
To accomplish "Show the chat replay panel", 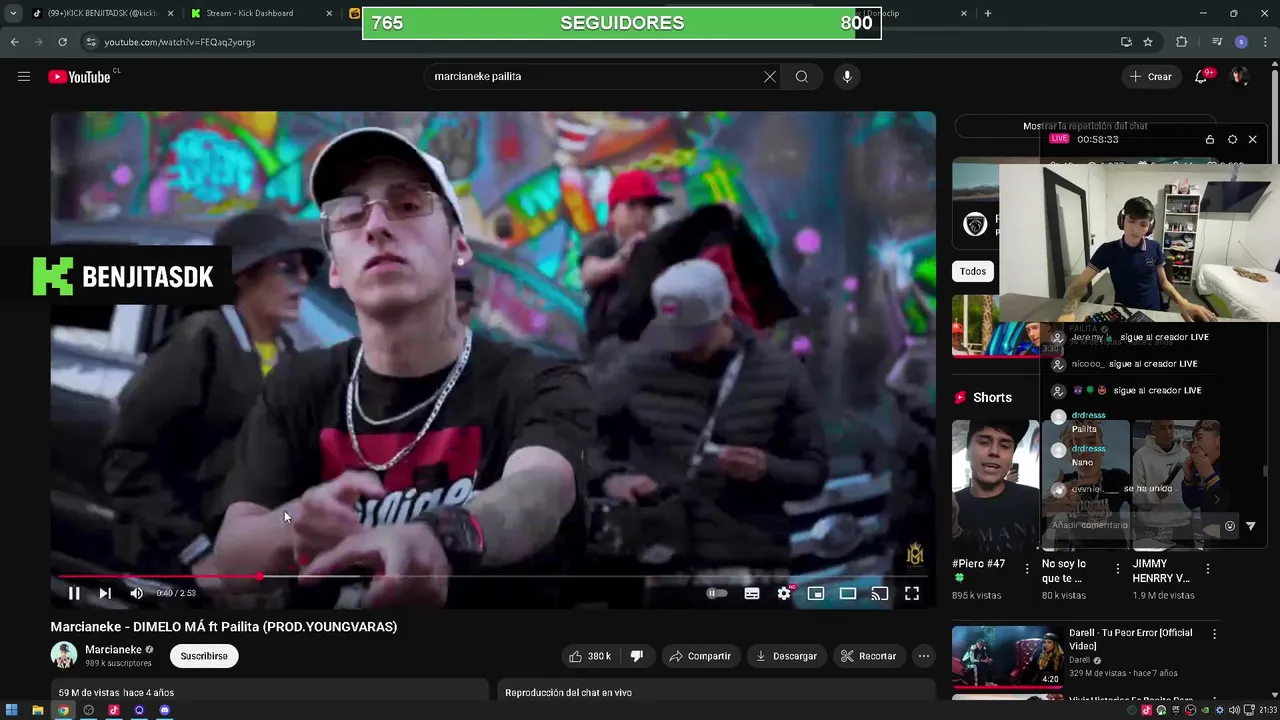I will coord(1085,126).
